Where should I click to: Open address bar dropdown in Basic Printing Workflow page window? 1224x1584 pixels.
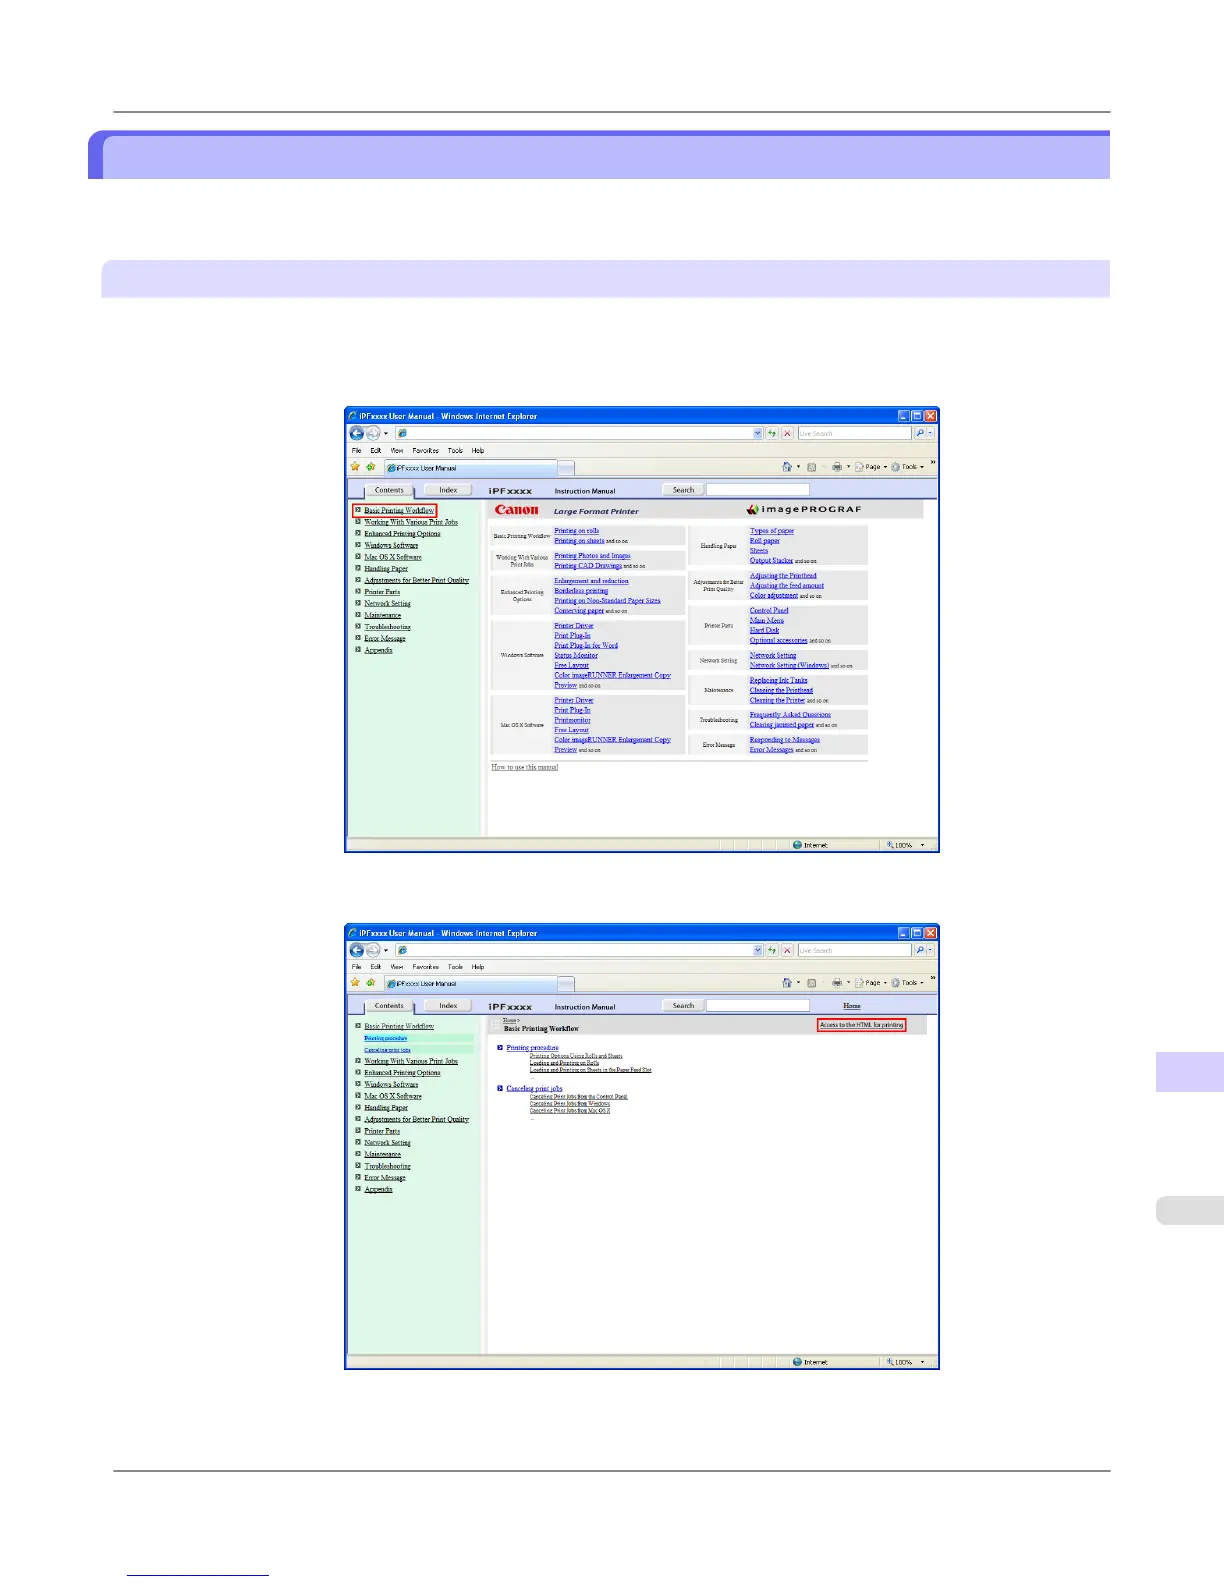(x=758, y=950)
